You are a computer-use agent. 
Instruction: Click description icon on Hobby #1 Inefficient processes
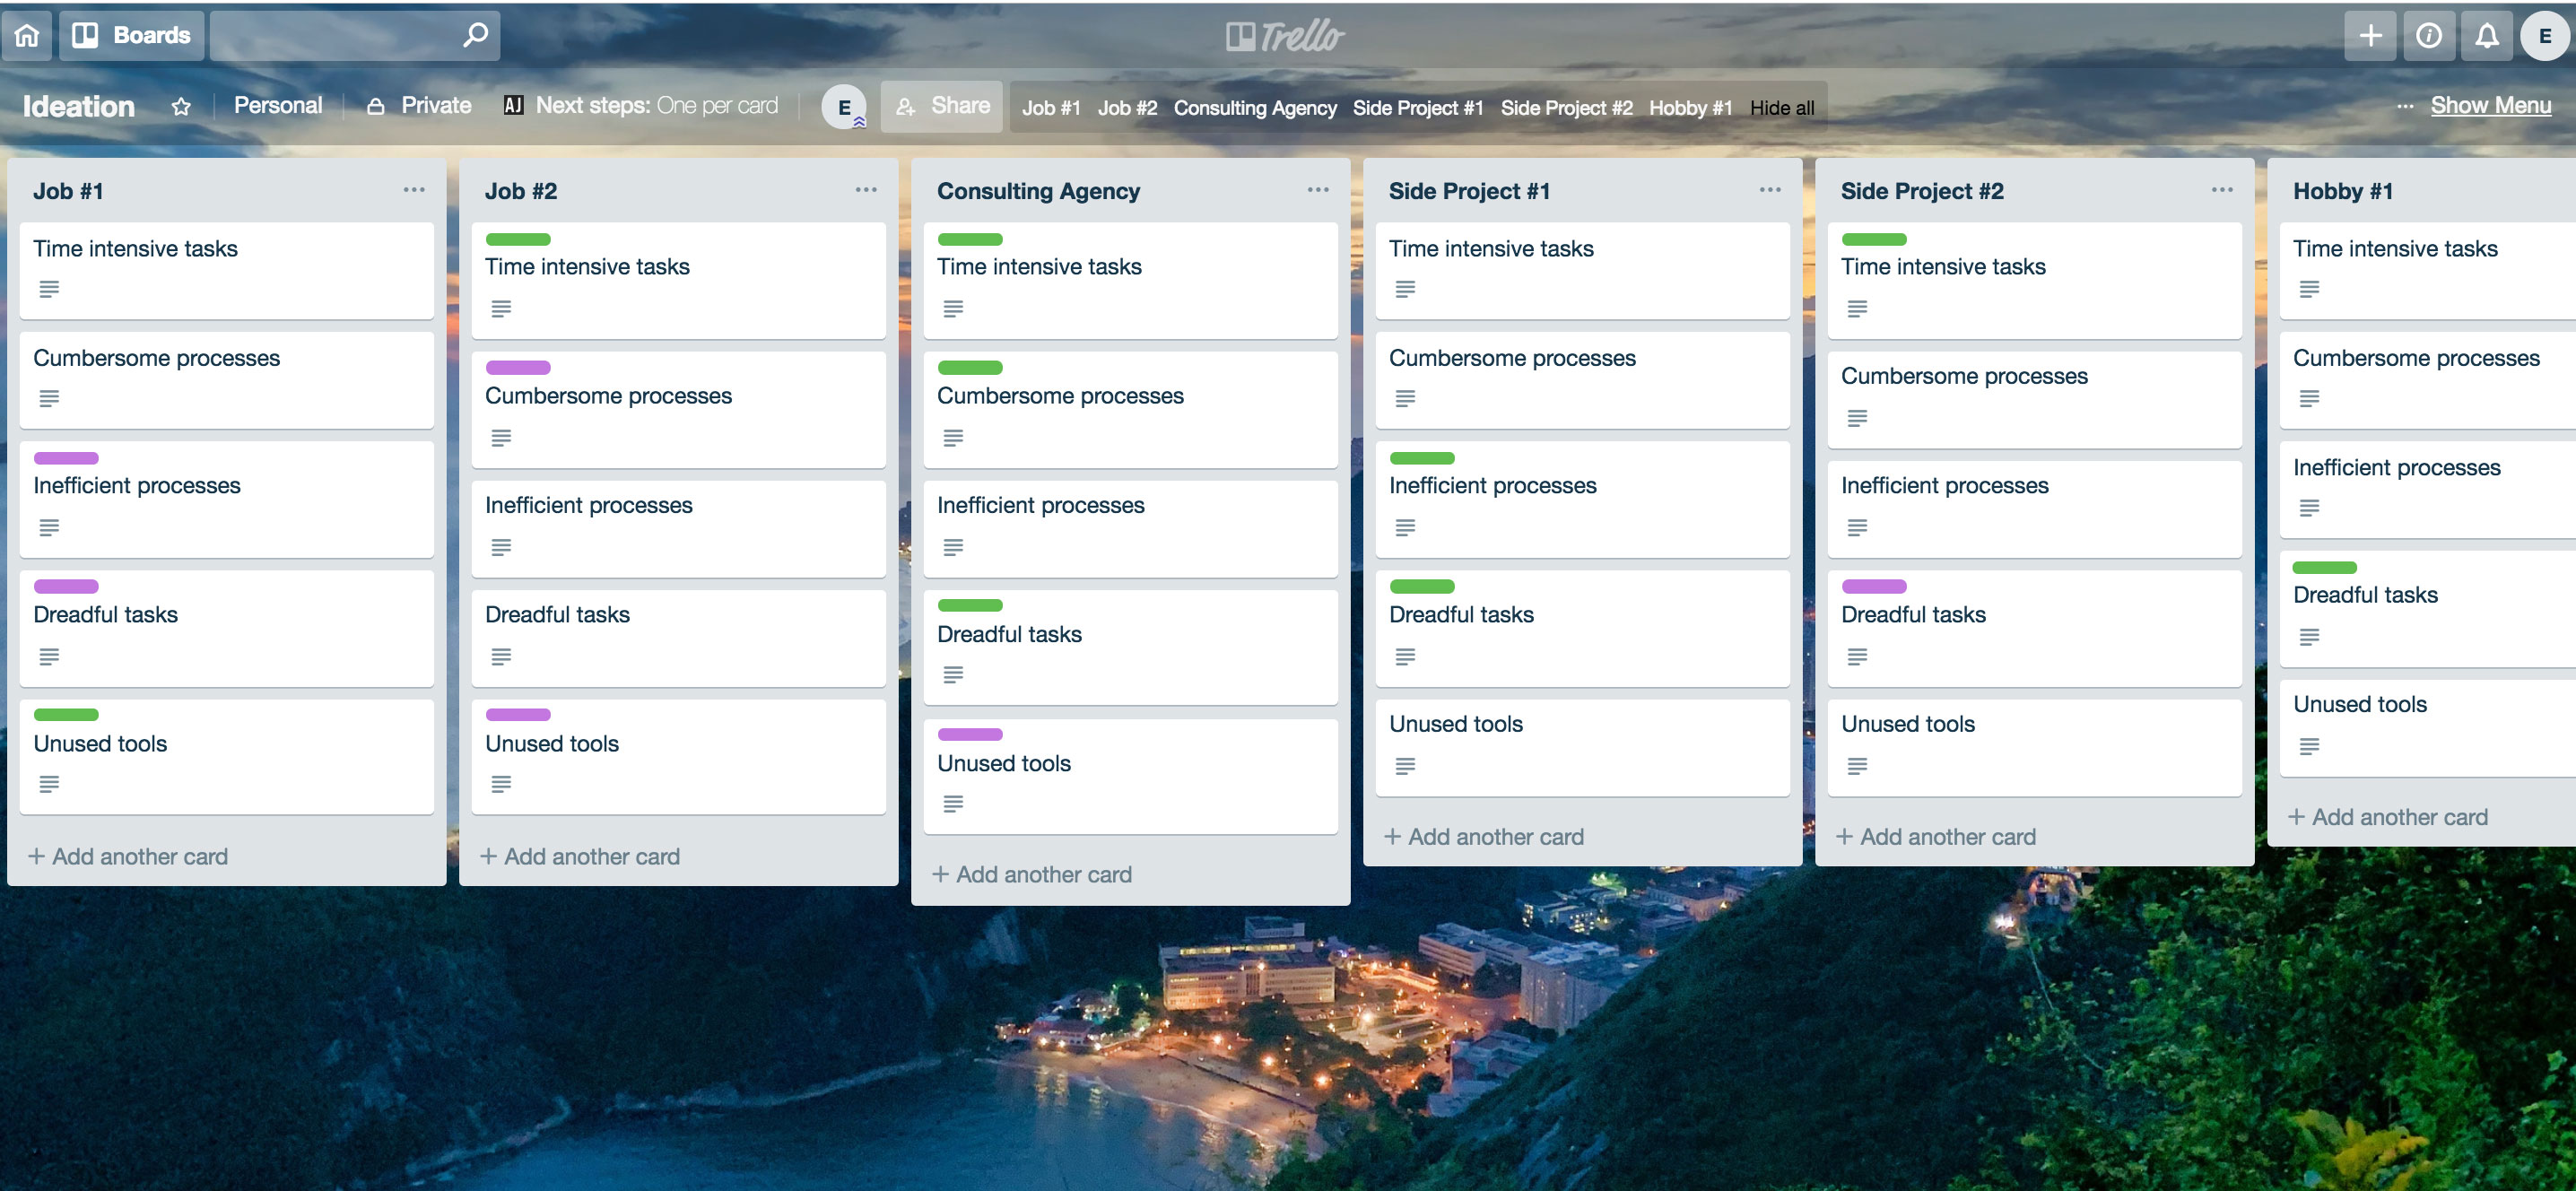click(x=2309, y=508)
